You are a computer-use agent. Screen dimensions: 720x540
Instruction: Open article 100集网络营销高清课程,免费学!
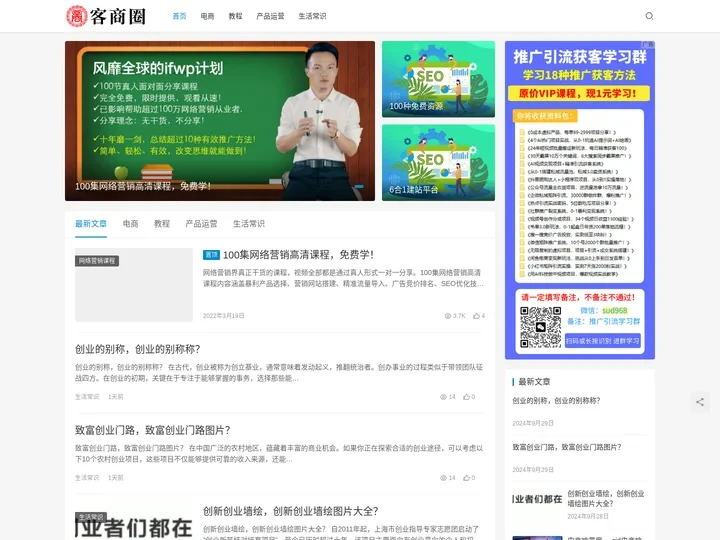coord(298,255)
